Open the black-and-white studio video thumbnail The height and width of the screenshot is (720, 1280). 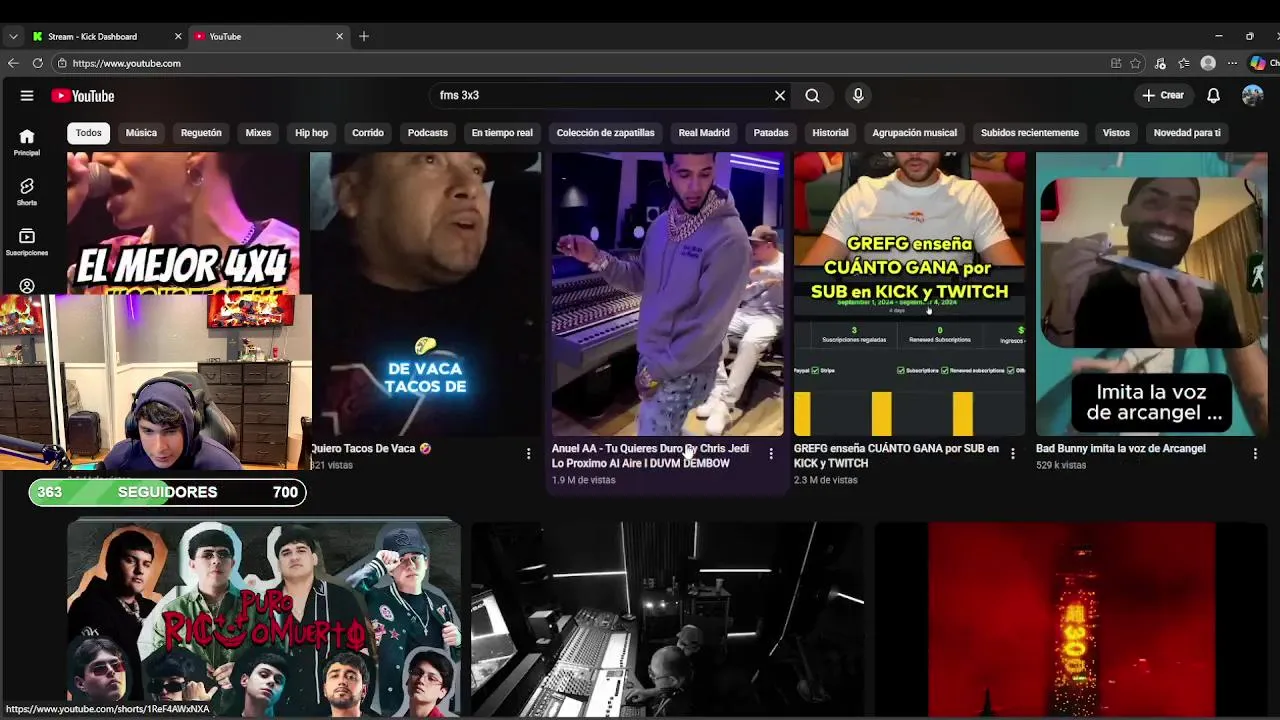point(667,619)
